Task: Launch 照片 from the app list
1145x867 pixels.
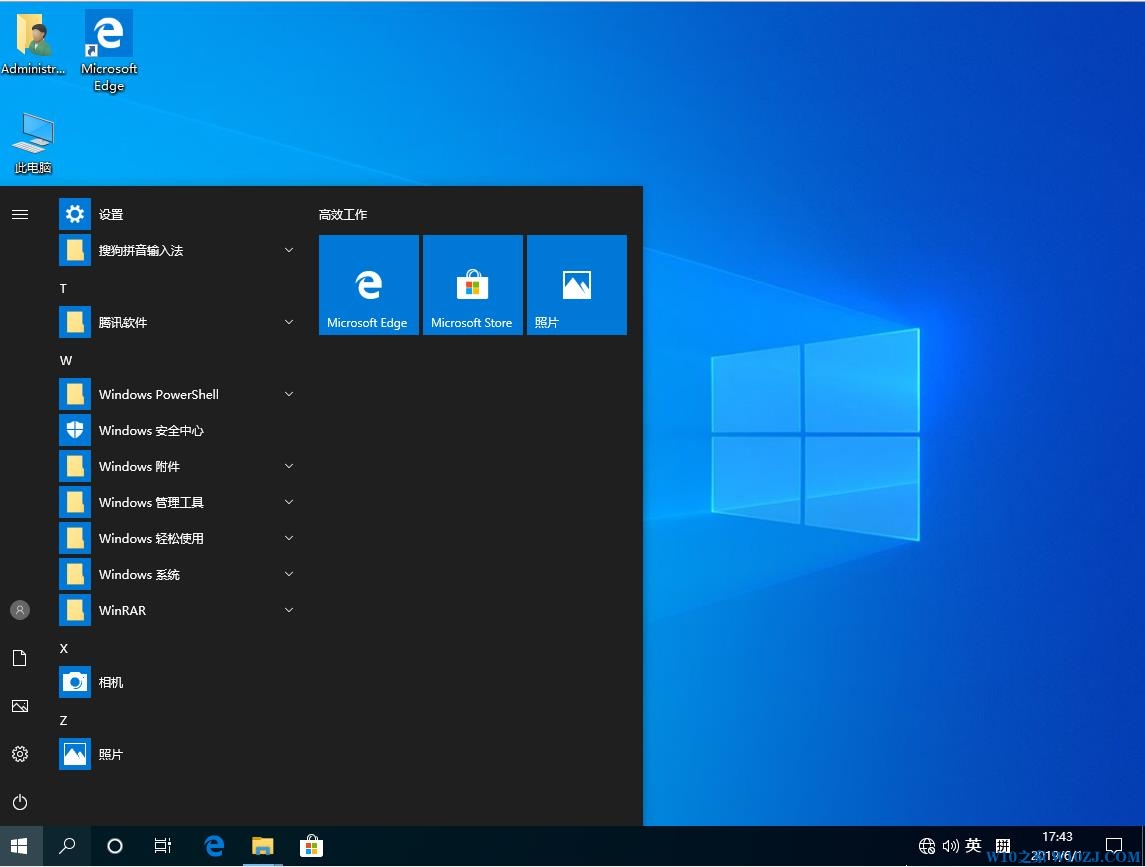Action: pyautogui.click(x=179, y=755)
